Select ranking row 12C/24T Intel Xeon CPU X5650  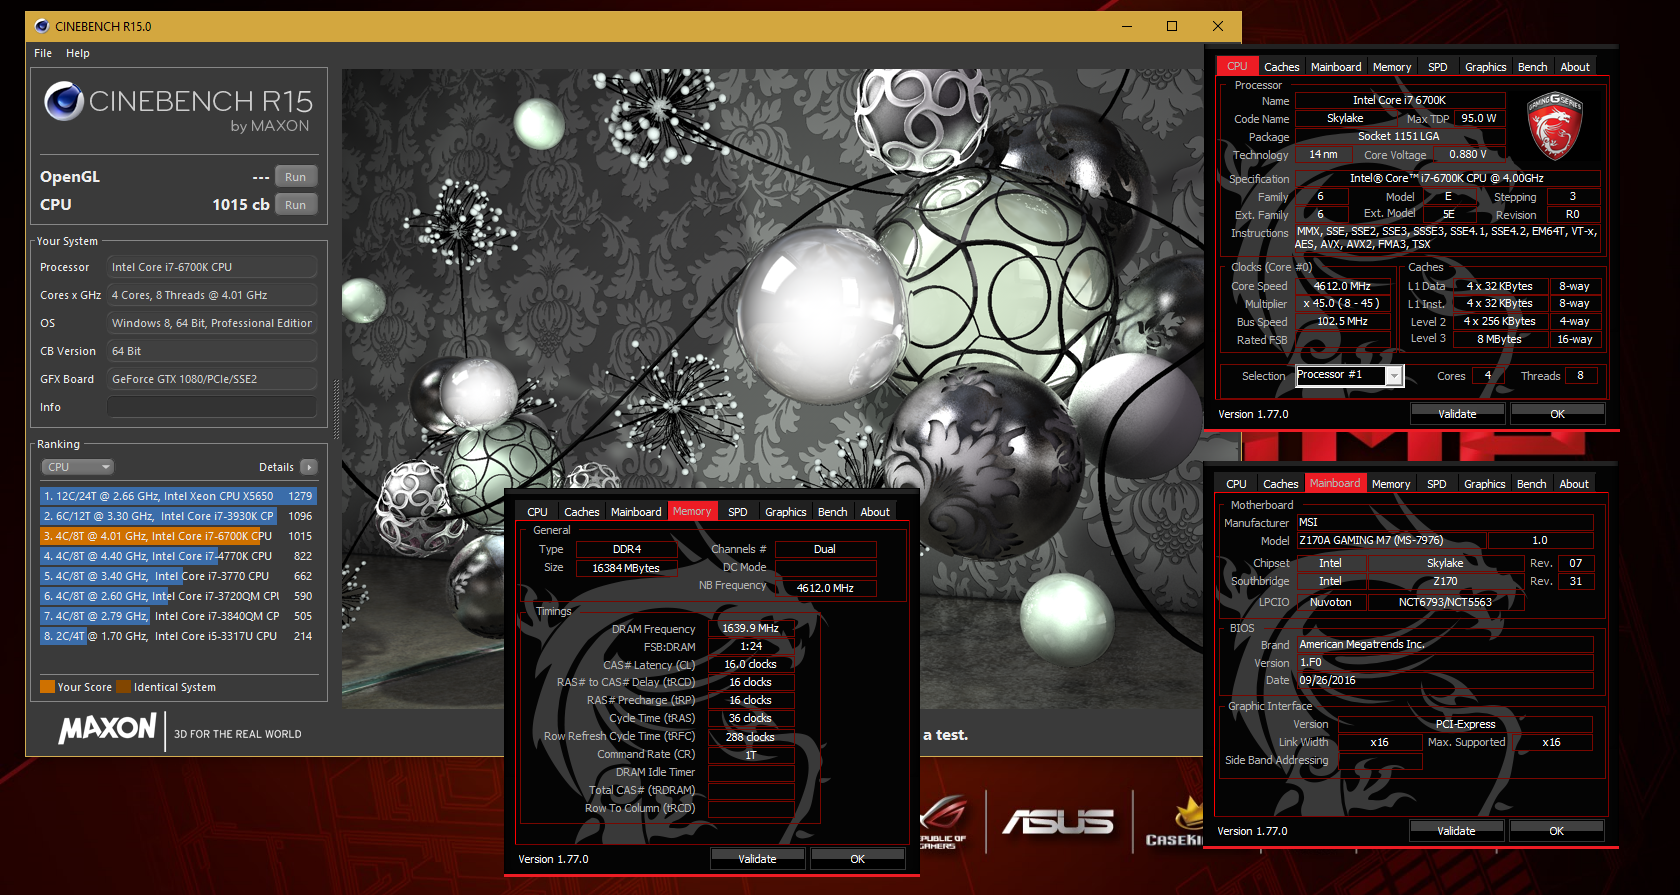coord(178,496)
